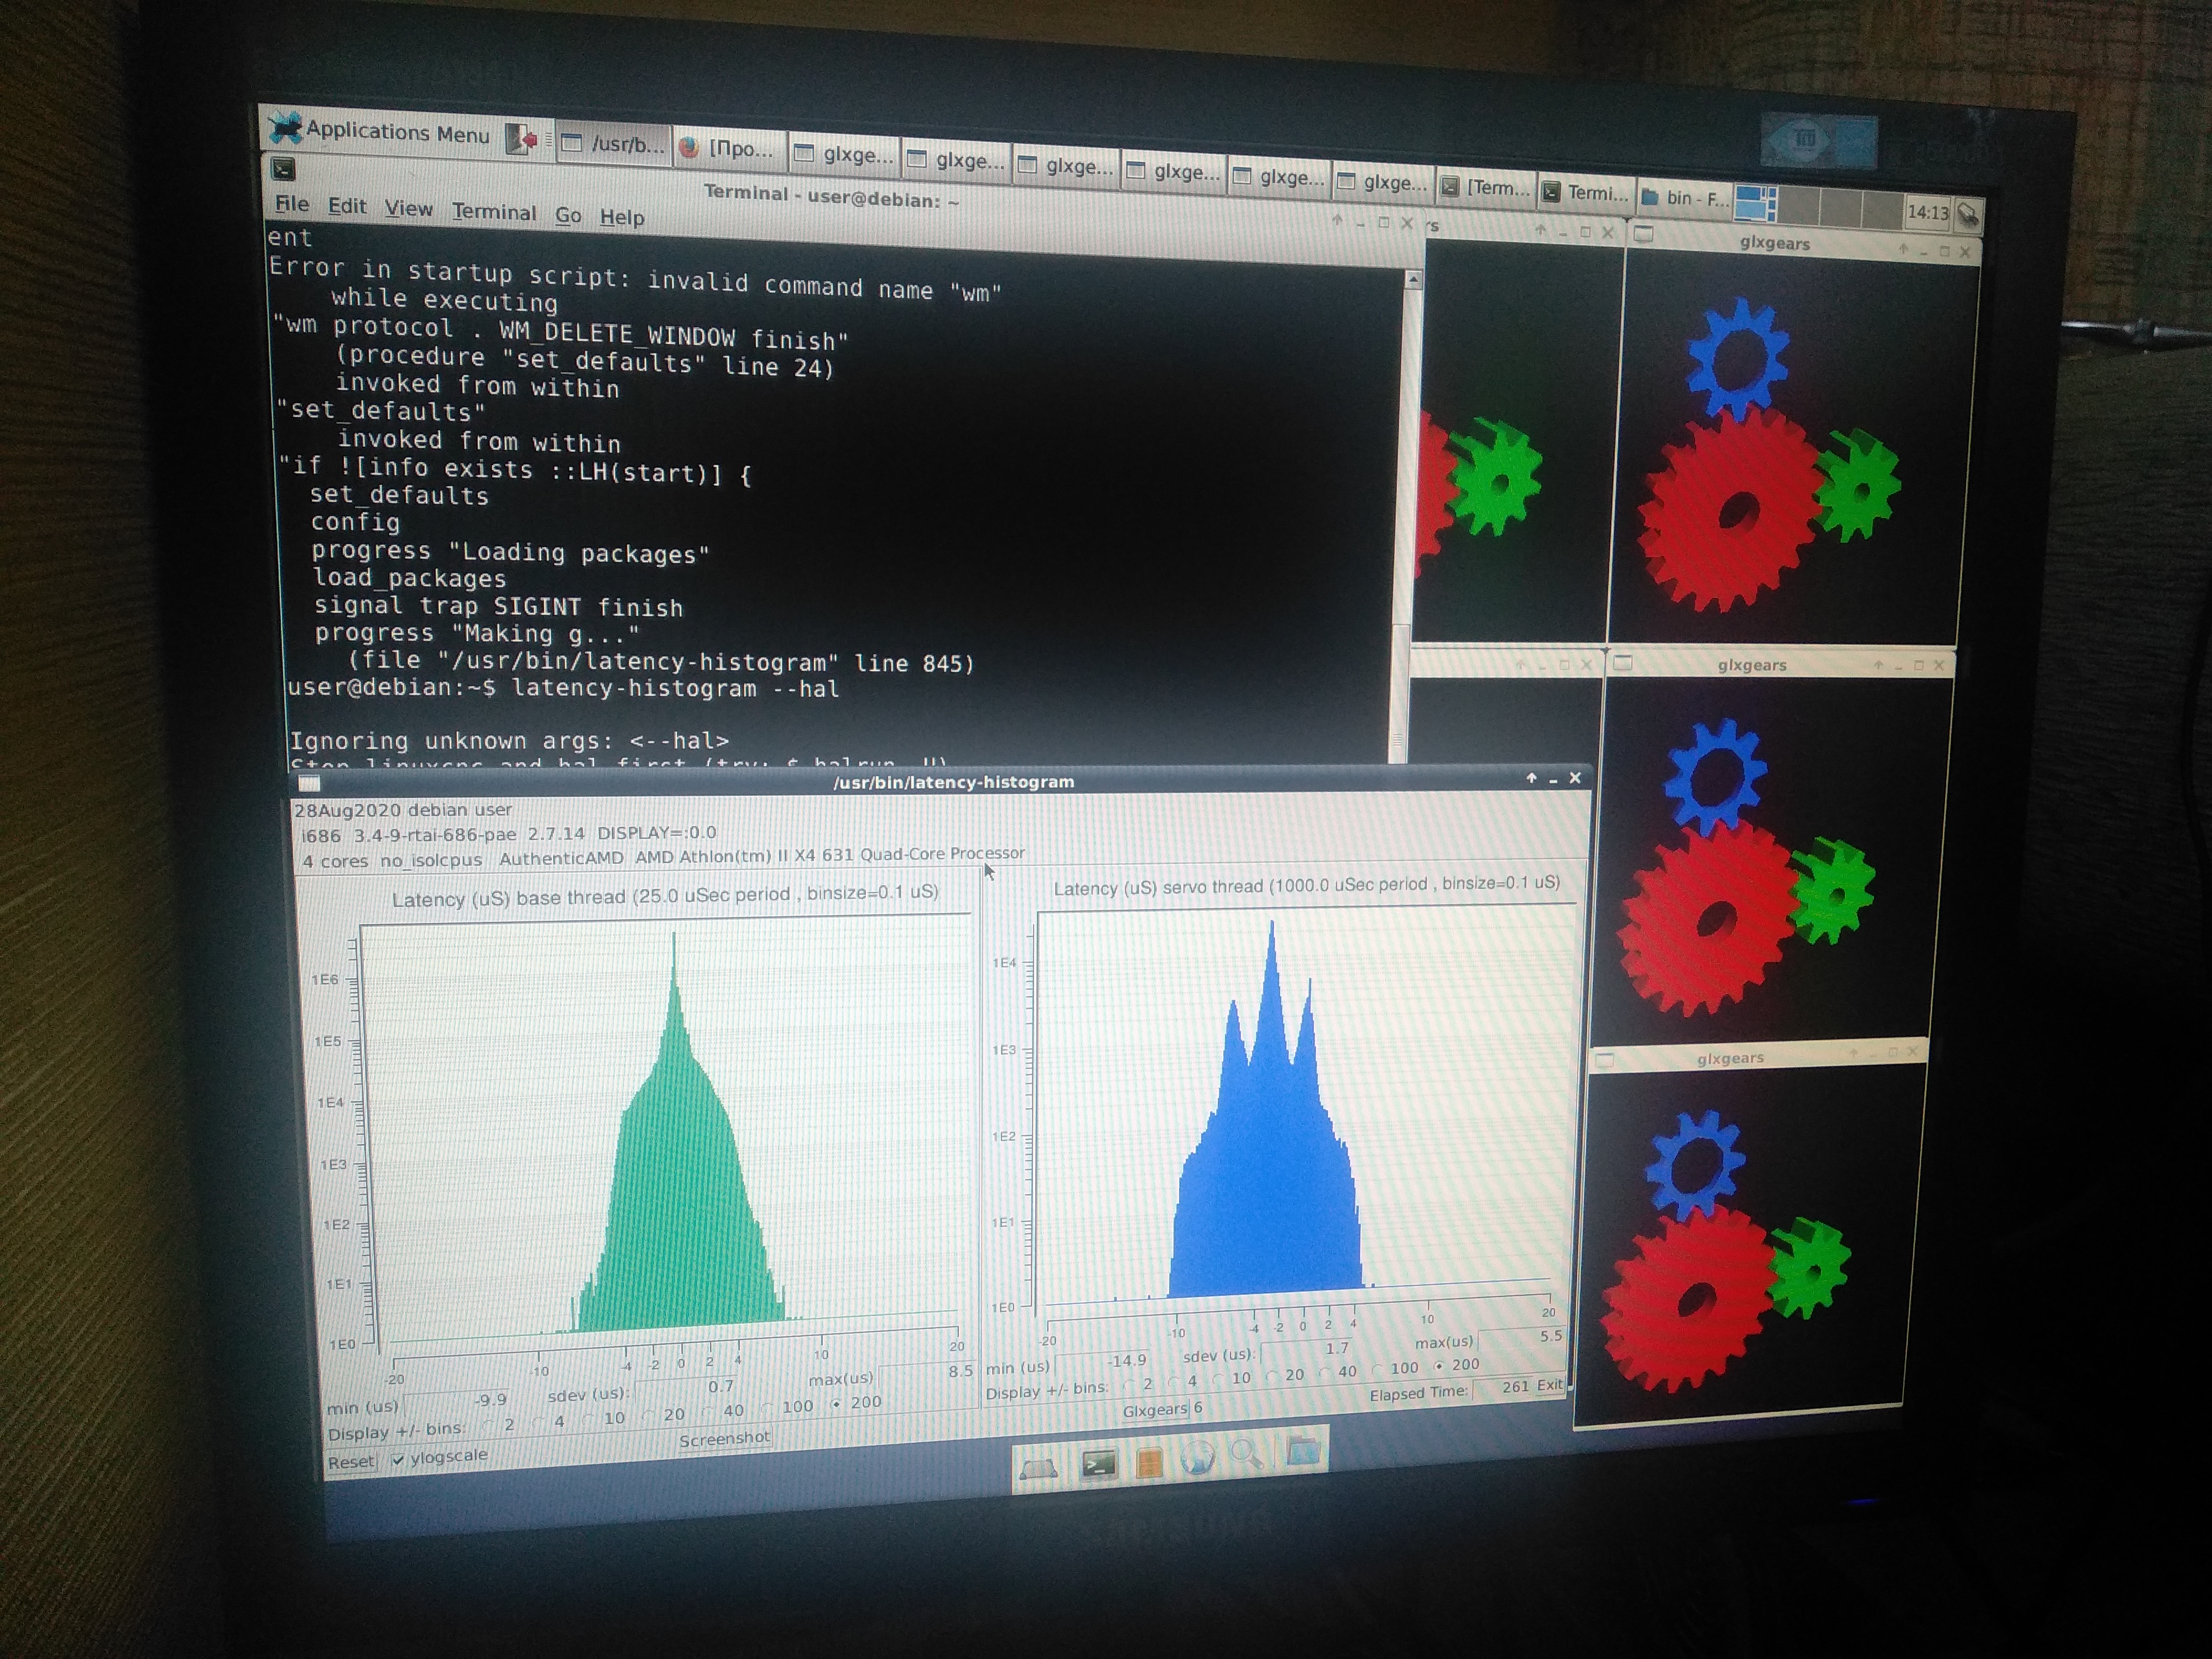
Task: Open orange file manager dock icon
Action: (x=1149, y=1462)
